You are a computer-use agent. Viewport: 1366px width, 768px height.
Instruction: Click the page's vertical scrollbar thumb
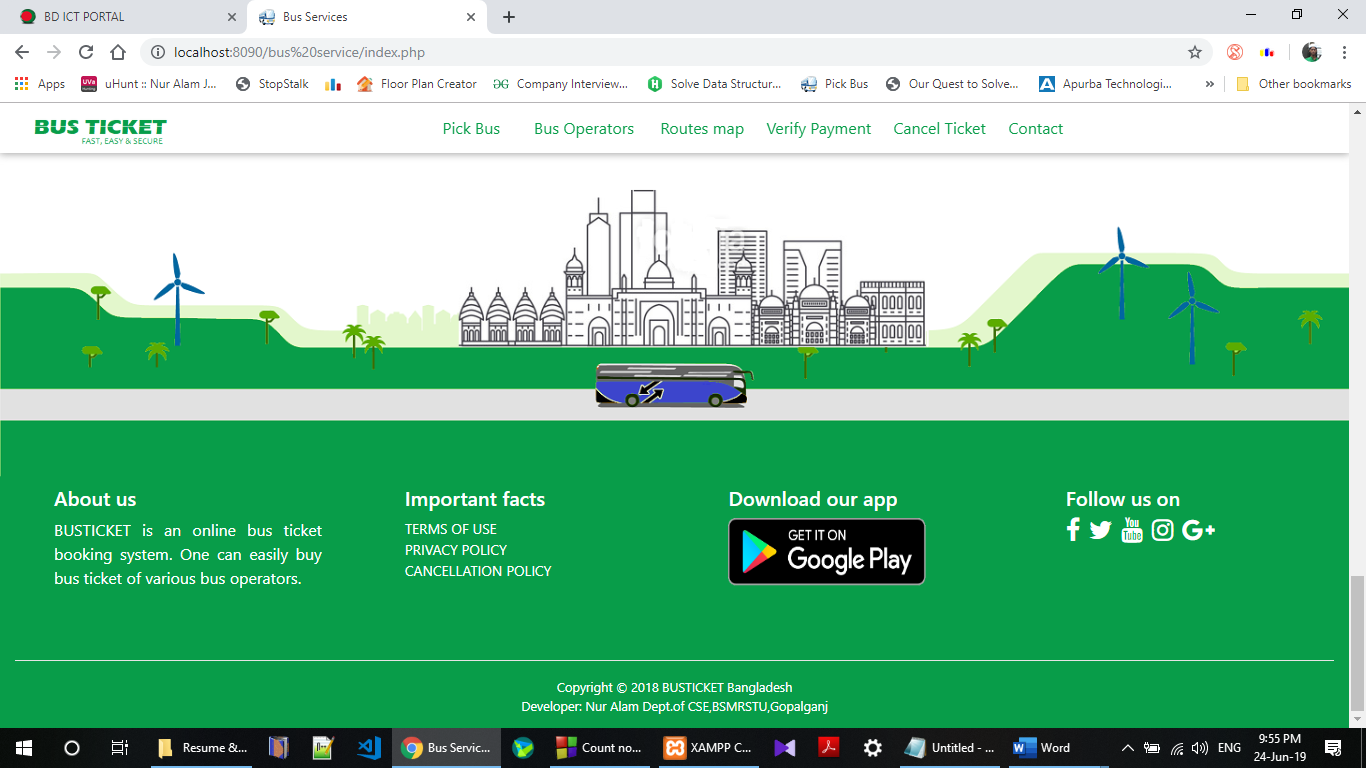pyautogui.click(x=1357, y=642)
